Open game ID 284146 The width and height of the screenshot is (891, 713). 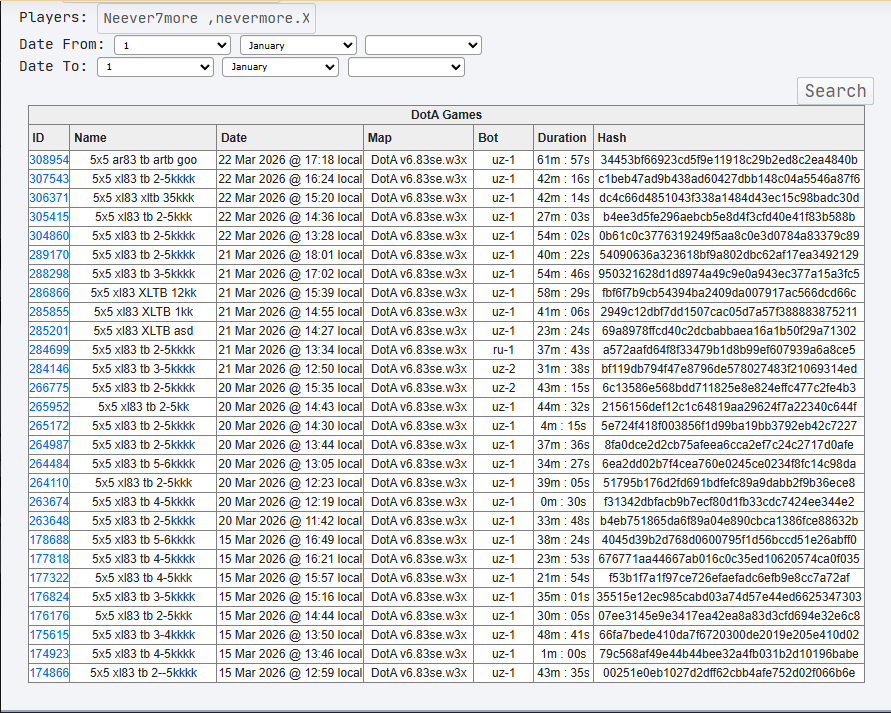click(x=49, y=369)
